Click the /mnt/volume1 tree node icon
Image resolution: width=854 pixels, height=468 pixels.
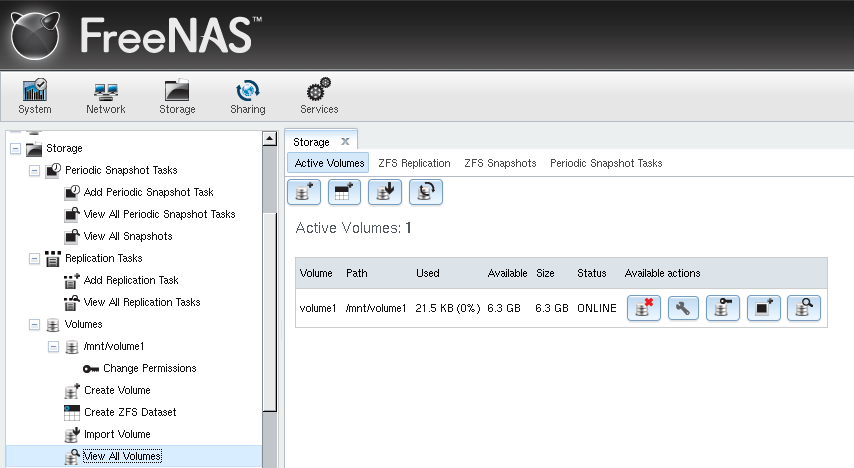72,347
